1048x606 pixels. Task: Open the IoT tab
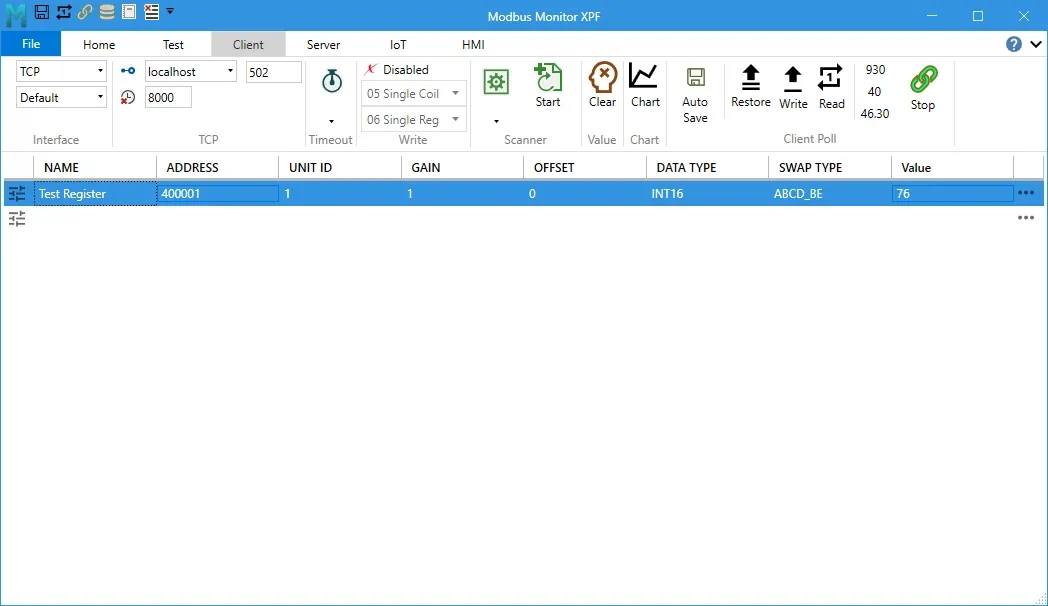pos(398,44)
